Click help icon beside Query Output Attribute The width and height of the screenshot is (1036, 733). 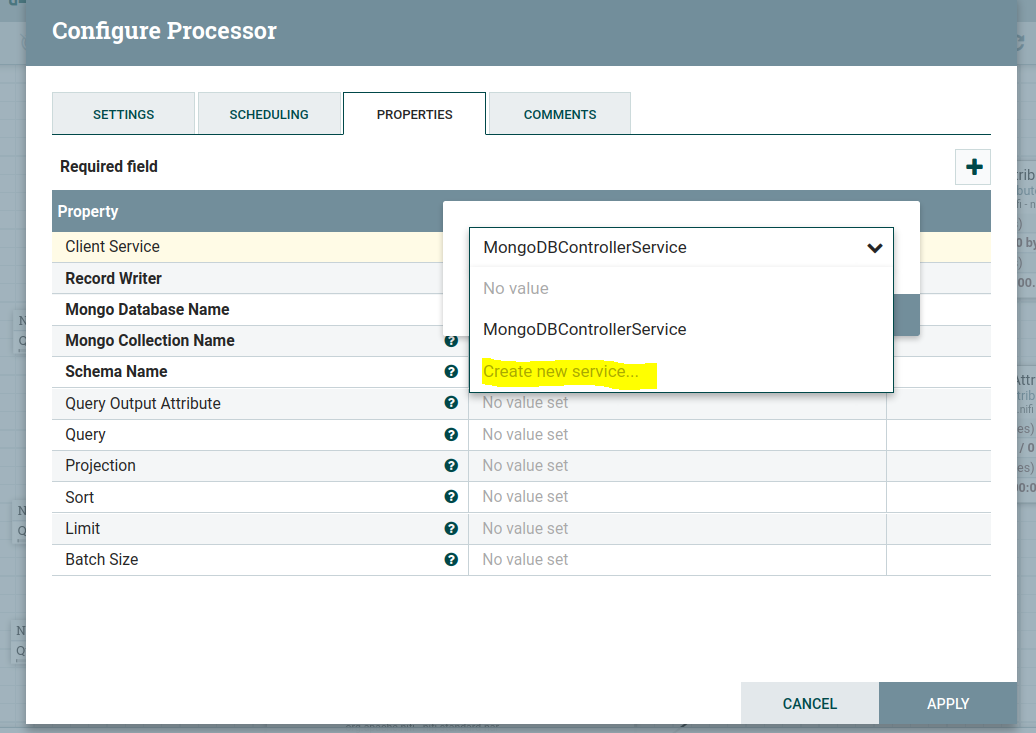pos(451,403)
